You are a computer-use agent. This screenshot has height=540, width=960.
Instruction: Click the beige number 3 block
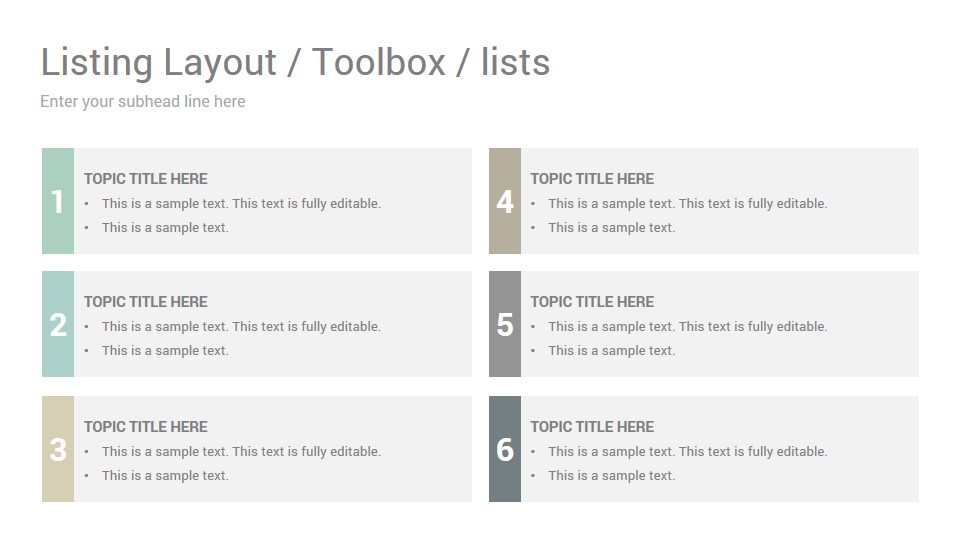(58, 449)
